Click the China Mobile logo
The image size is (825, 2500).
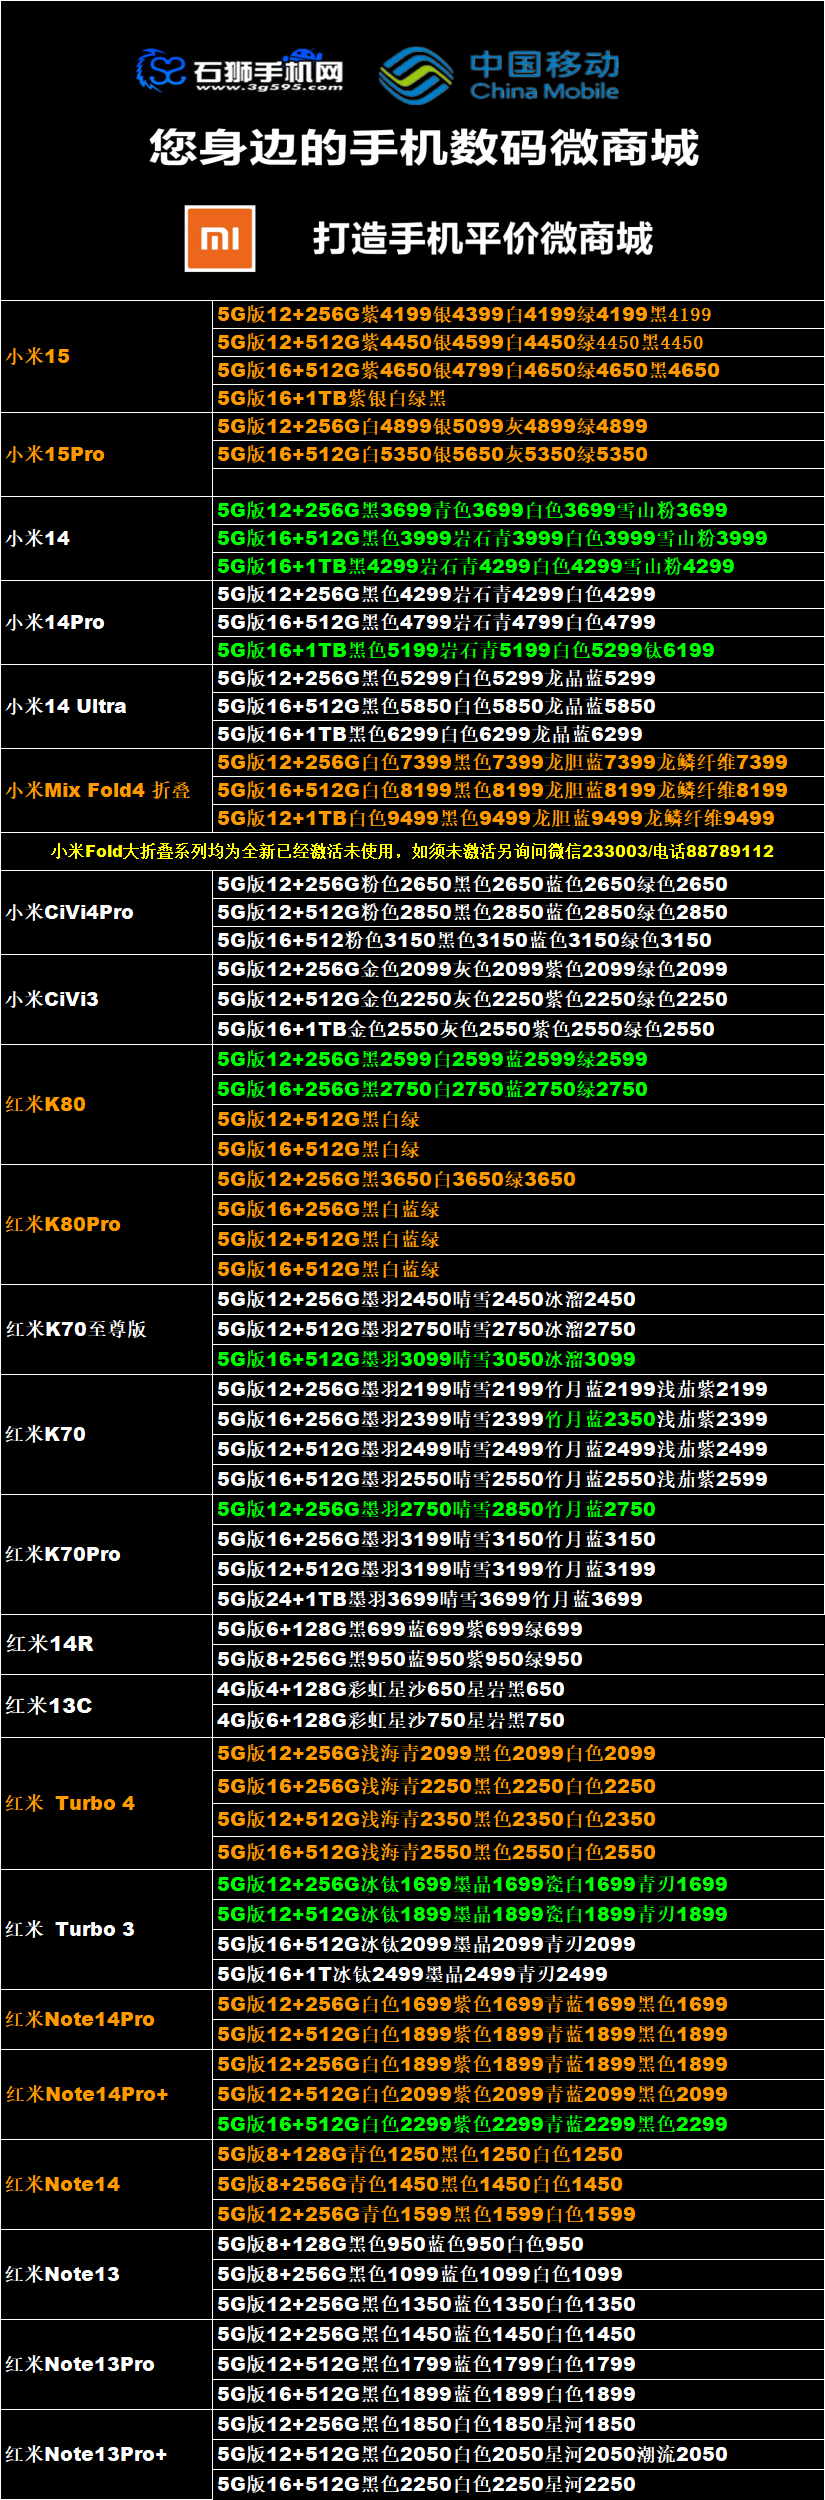pos(500,75)
